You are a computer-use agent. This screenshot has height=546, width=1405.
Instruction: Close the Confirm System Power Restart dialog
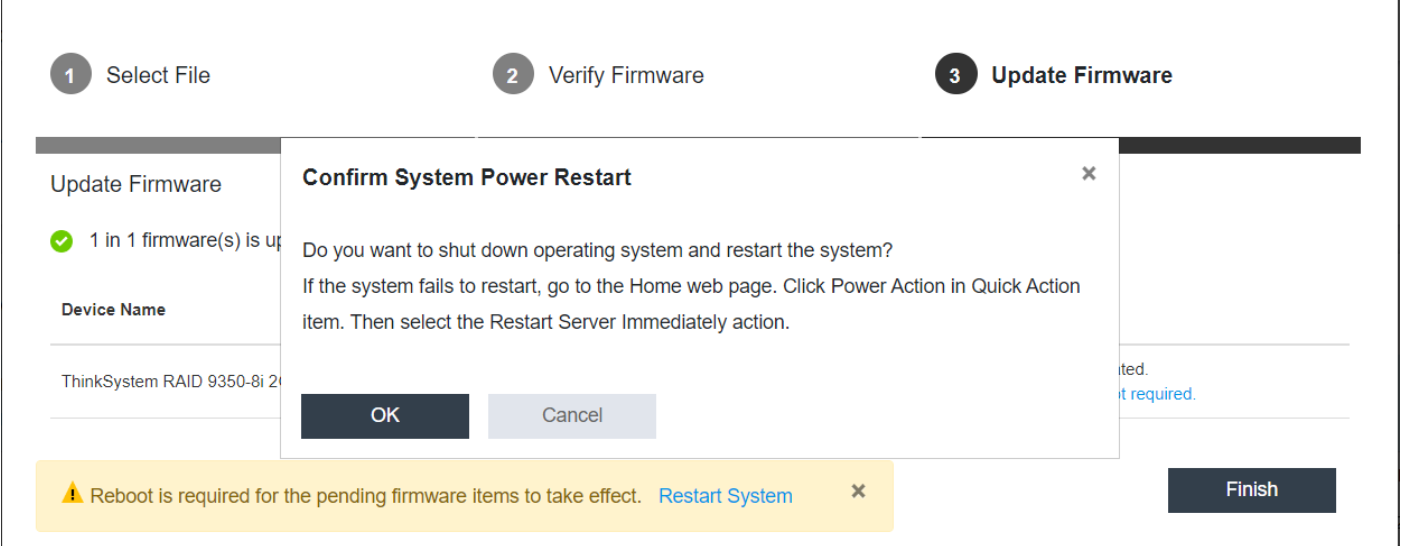coord(1089,174)
